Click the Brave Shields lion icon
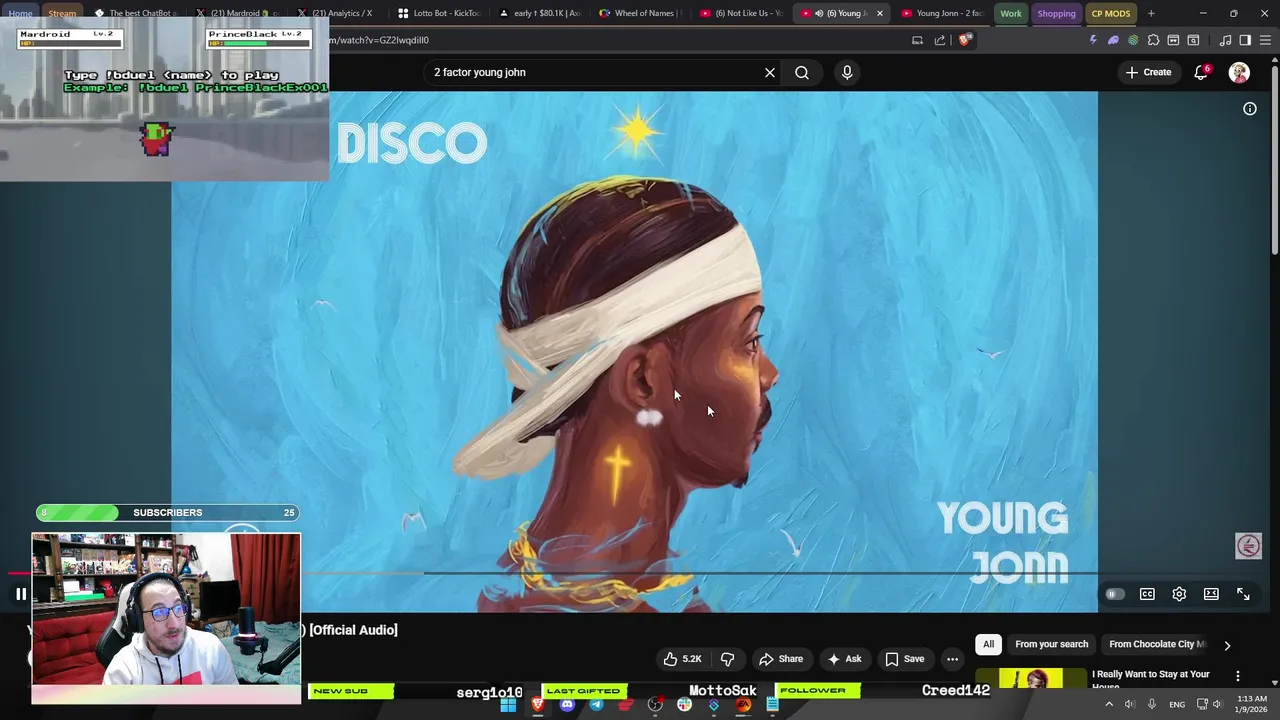 click(964, 40)
